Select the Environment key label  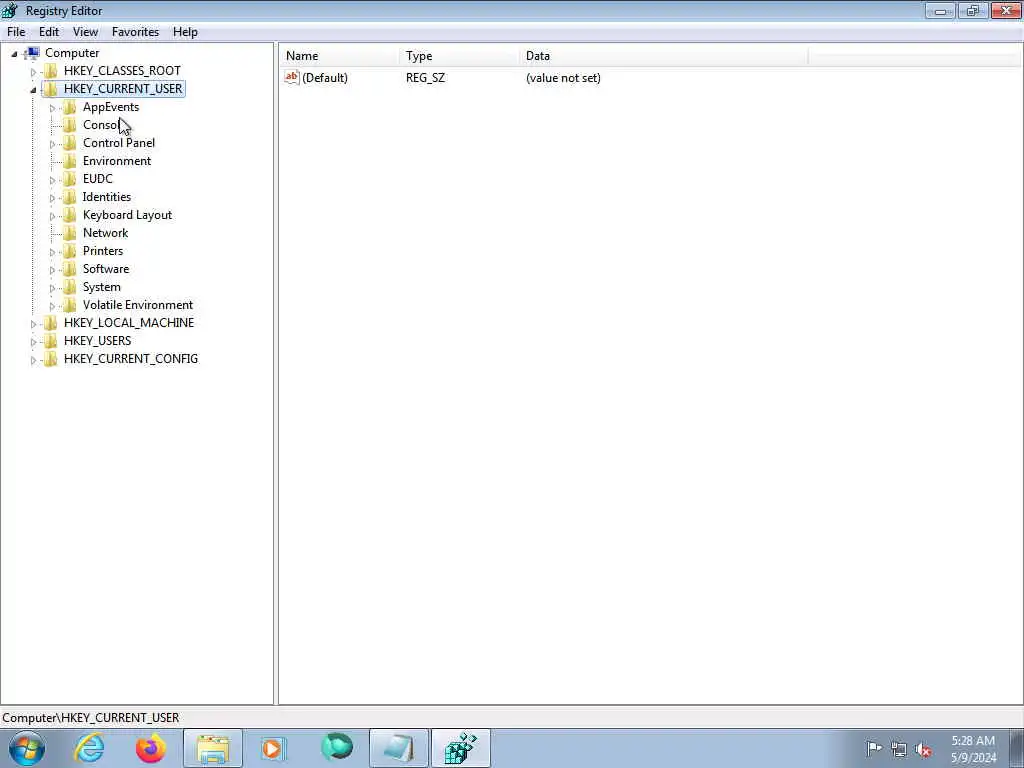[x=117, y=161]
